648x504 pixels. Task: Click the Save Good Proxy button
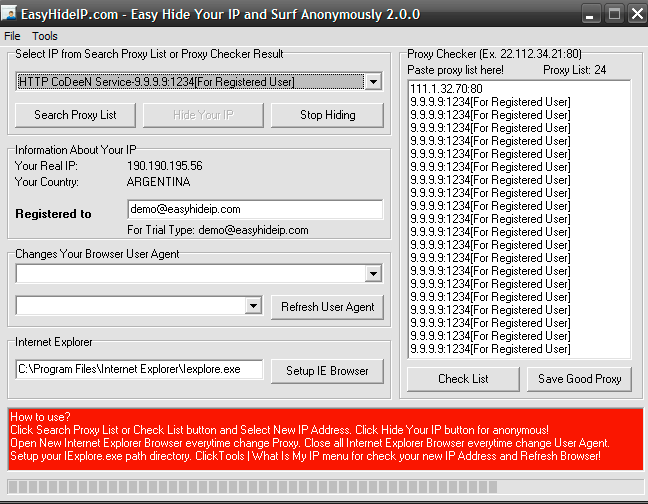(579, 379)
